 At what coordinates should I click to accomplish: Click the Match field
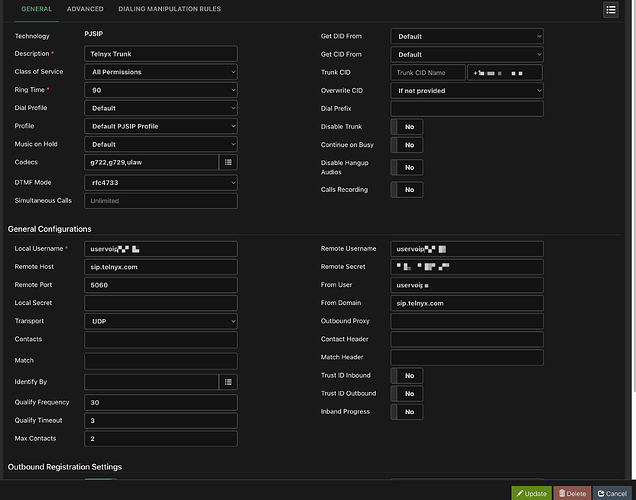click(161, 361)
